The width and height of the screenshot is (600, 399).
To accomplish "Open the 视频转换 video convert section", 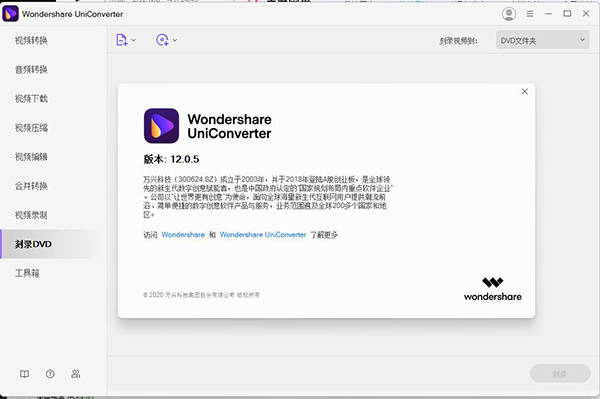I will [x=31, y=40].
